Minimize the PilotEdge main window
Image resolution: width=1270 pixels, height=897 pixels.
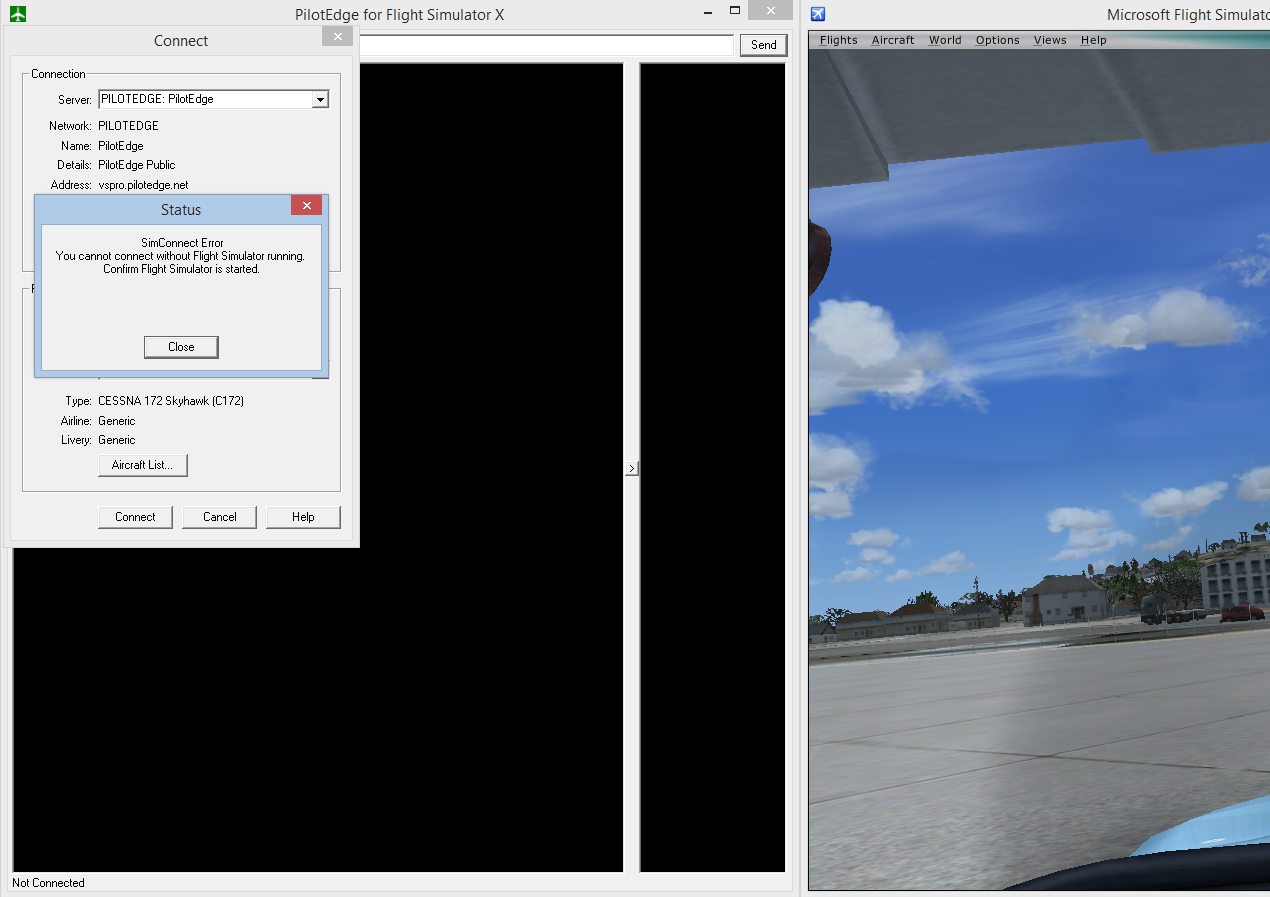(705, 11)
